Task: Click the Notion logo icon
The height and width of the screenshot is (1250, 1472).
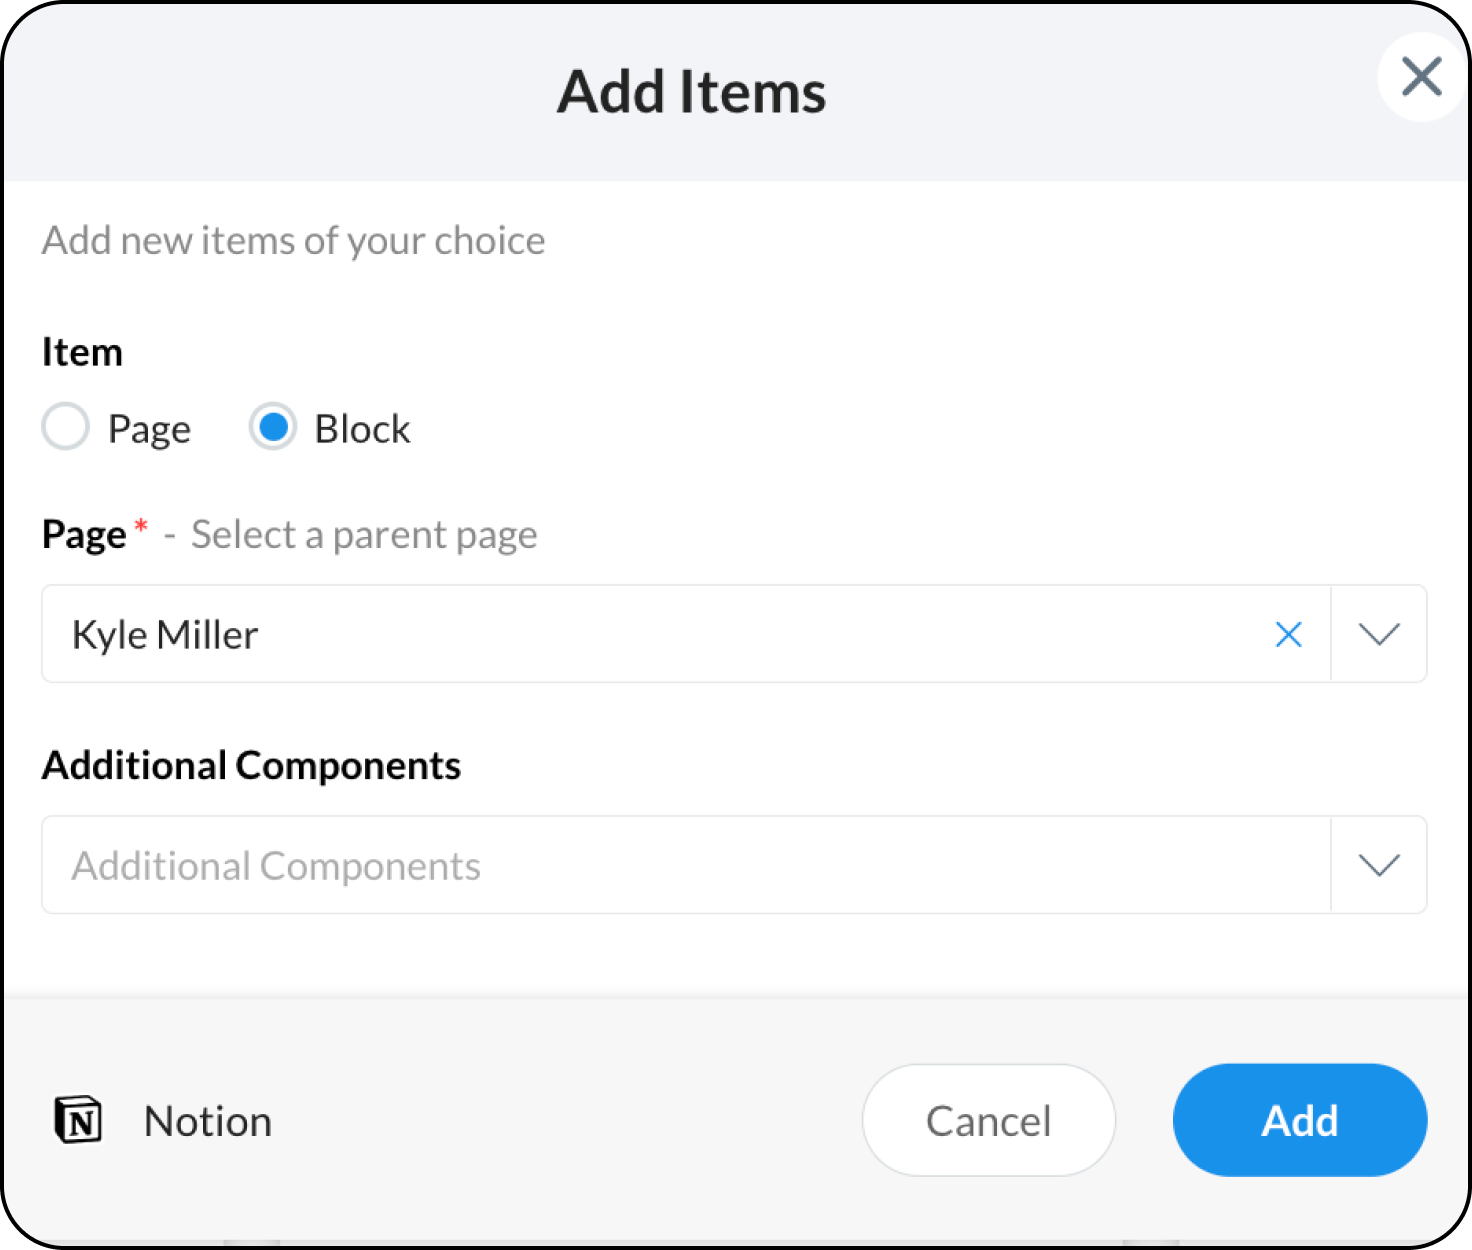Action: pos(78,1120)
